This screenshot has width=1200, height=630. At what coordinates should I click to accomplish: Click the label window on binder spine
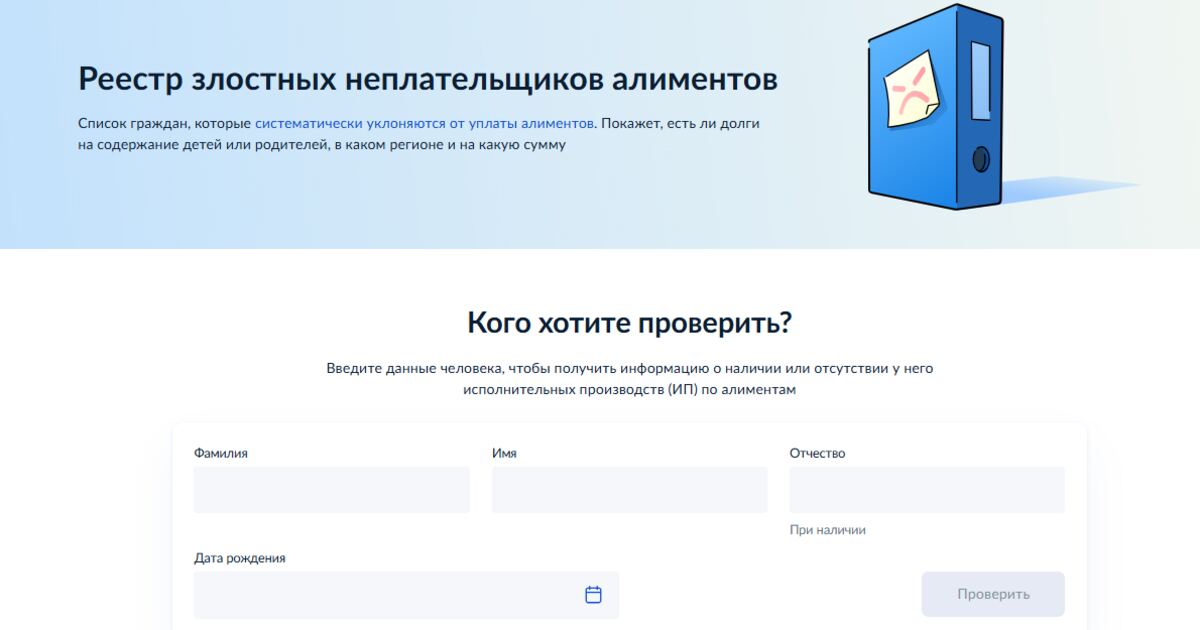click(x=980, y=80)
